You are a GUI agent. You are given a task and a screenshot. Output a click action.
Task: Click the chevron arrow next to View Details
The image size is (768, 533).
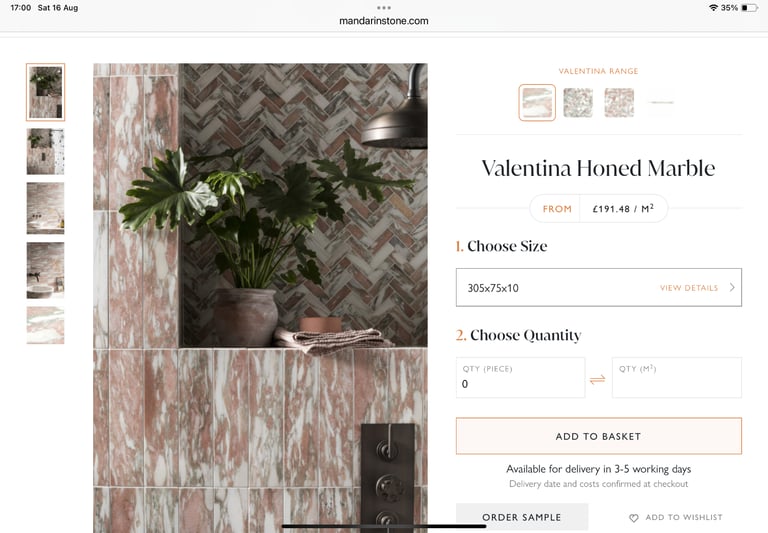732,288
